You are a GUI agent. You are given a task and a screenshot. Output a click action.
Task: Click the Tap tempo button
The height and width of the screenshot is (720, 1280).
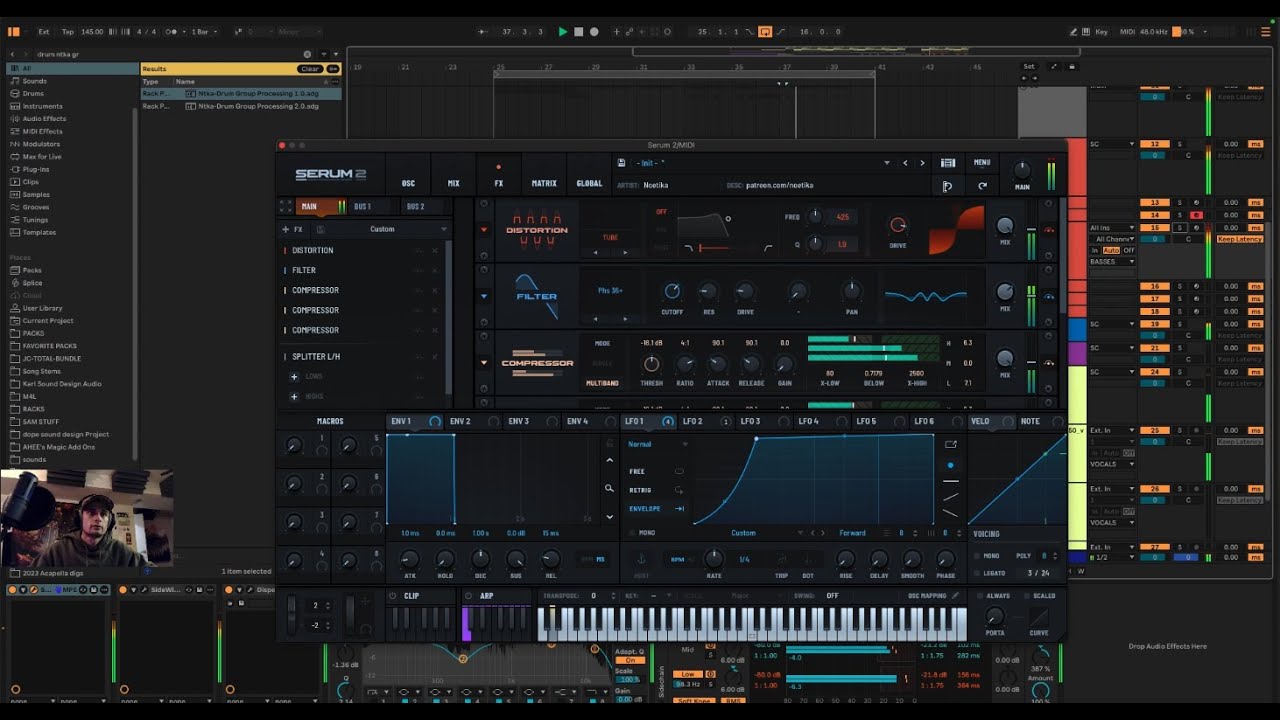pos(67,32)
